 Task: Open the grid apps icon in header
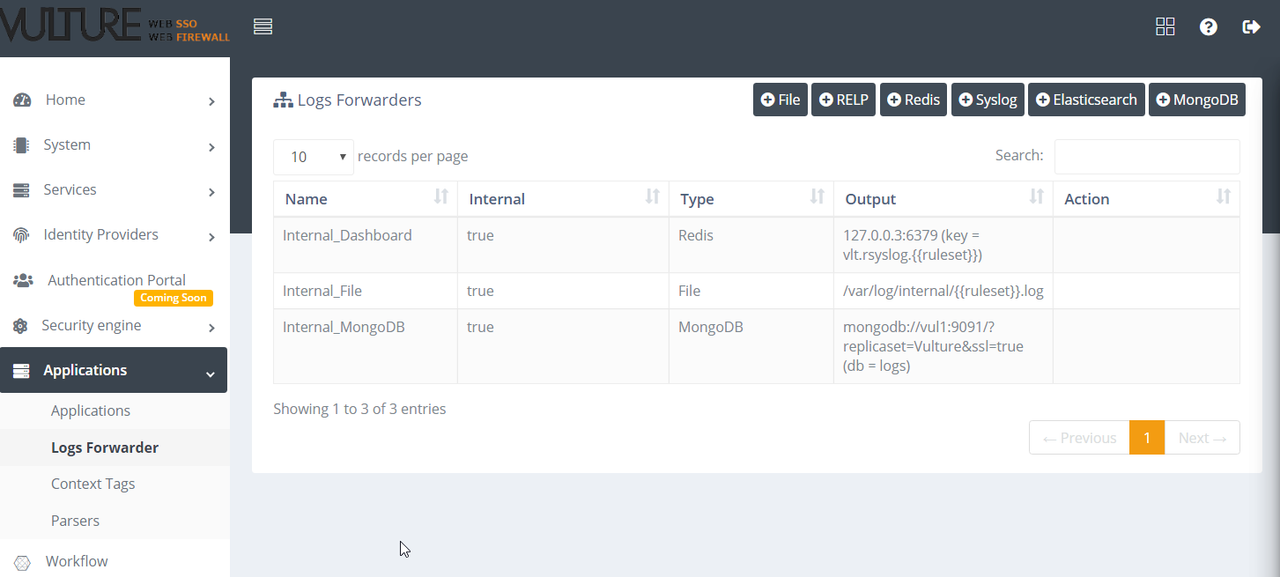(x=1165, y=27)
